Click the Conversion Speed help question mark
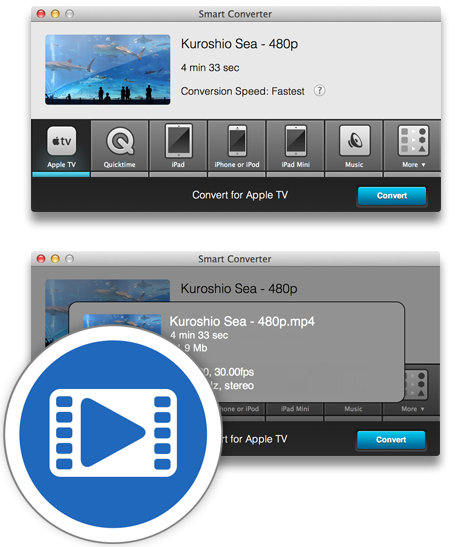 (320, 91)
